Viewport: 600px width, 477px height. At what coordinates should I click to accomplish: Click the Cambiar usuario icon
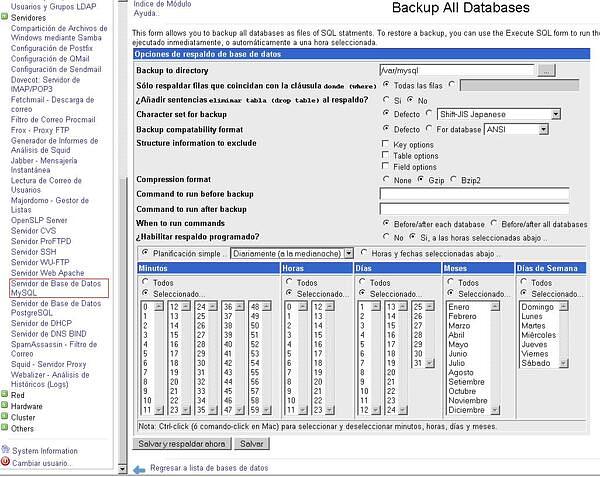(5, 463)
